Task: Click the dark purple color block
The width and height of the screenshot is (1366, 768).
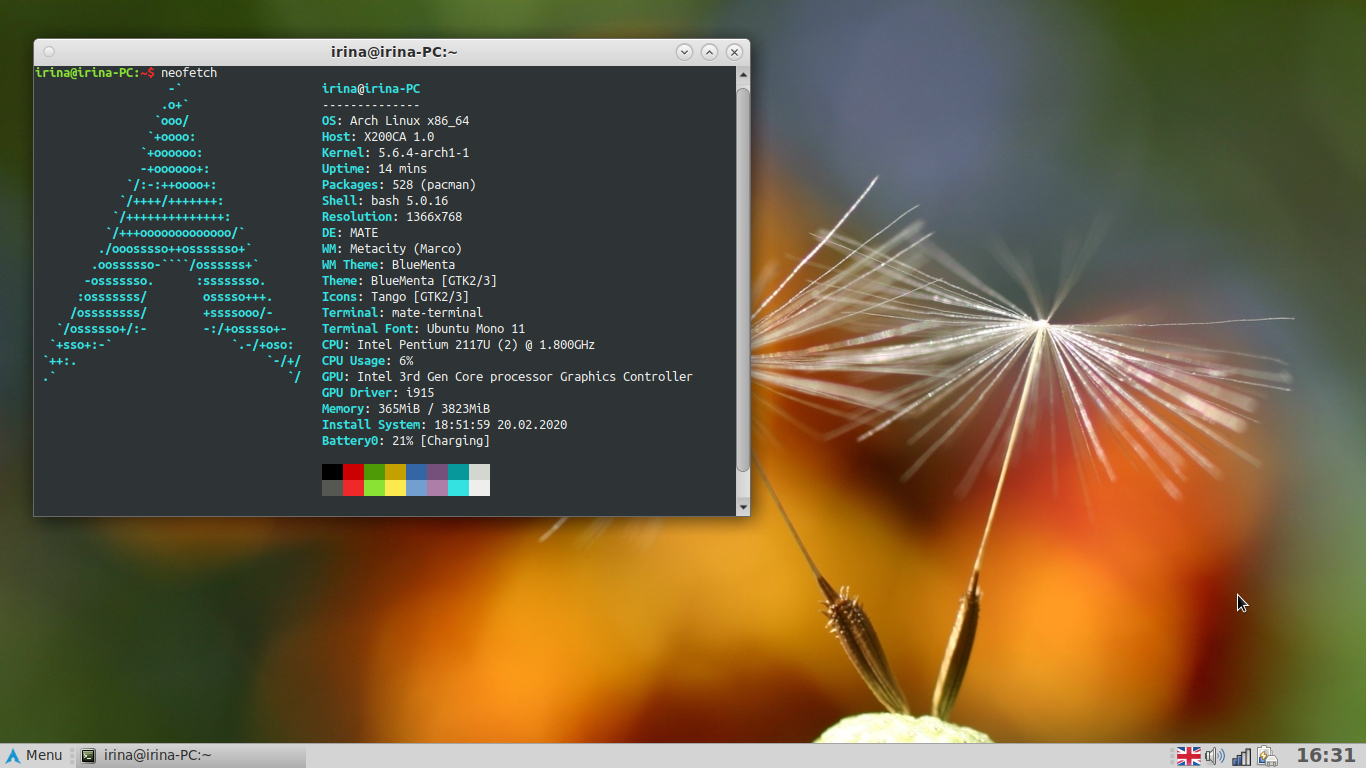Action: (x=437, y=472)
